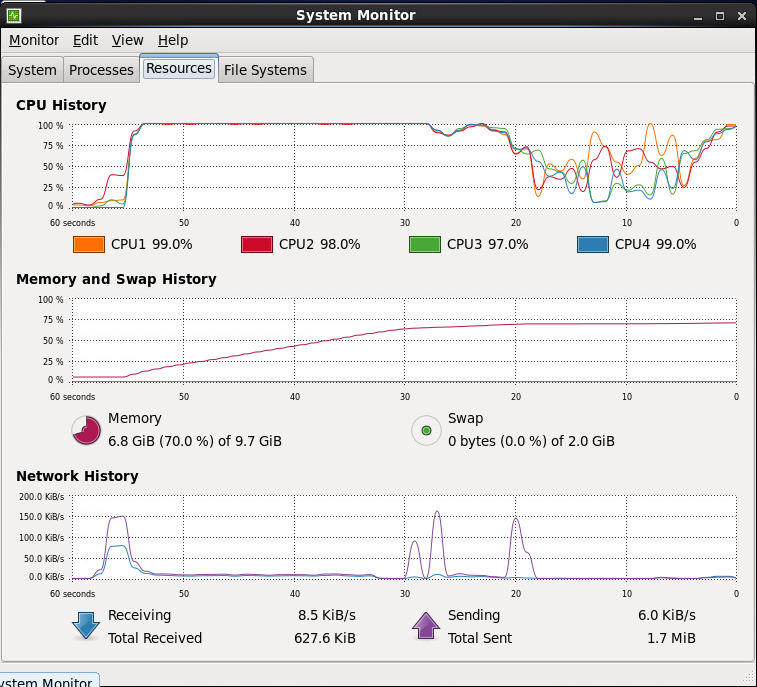Click the System Monitor taskbar button

tap(48, 680)
